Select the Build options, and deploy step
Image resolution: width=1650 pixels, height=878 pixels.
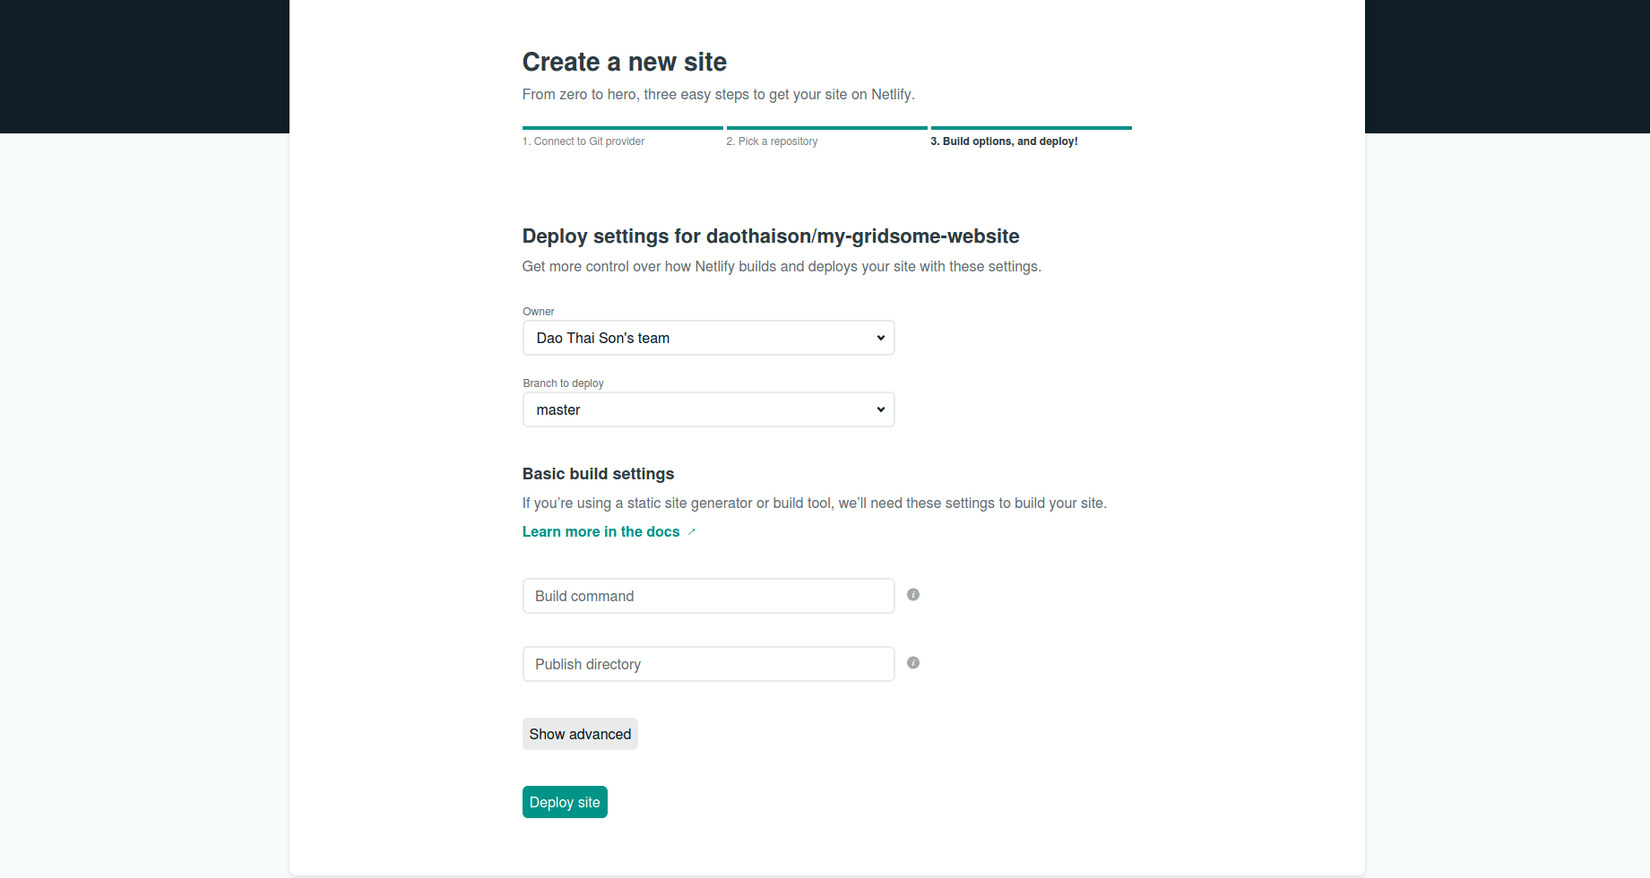[x=1003, y=141]
